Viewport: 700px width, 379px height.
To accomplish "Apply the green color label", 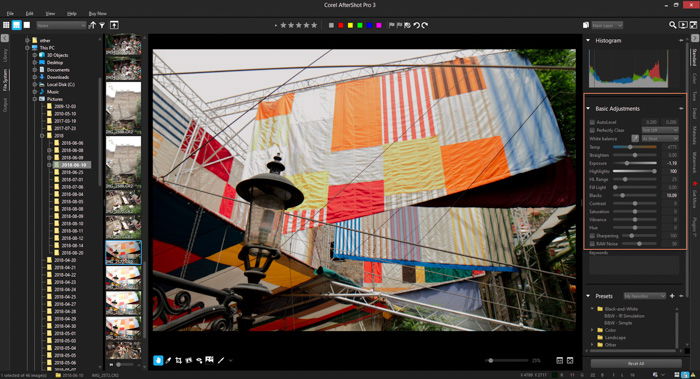I will click(x=360, y=25).
